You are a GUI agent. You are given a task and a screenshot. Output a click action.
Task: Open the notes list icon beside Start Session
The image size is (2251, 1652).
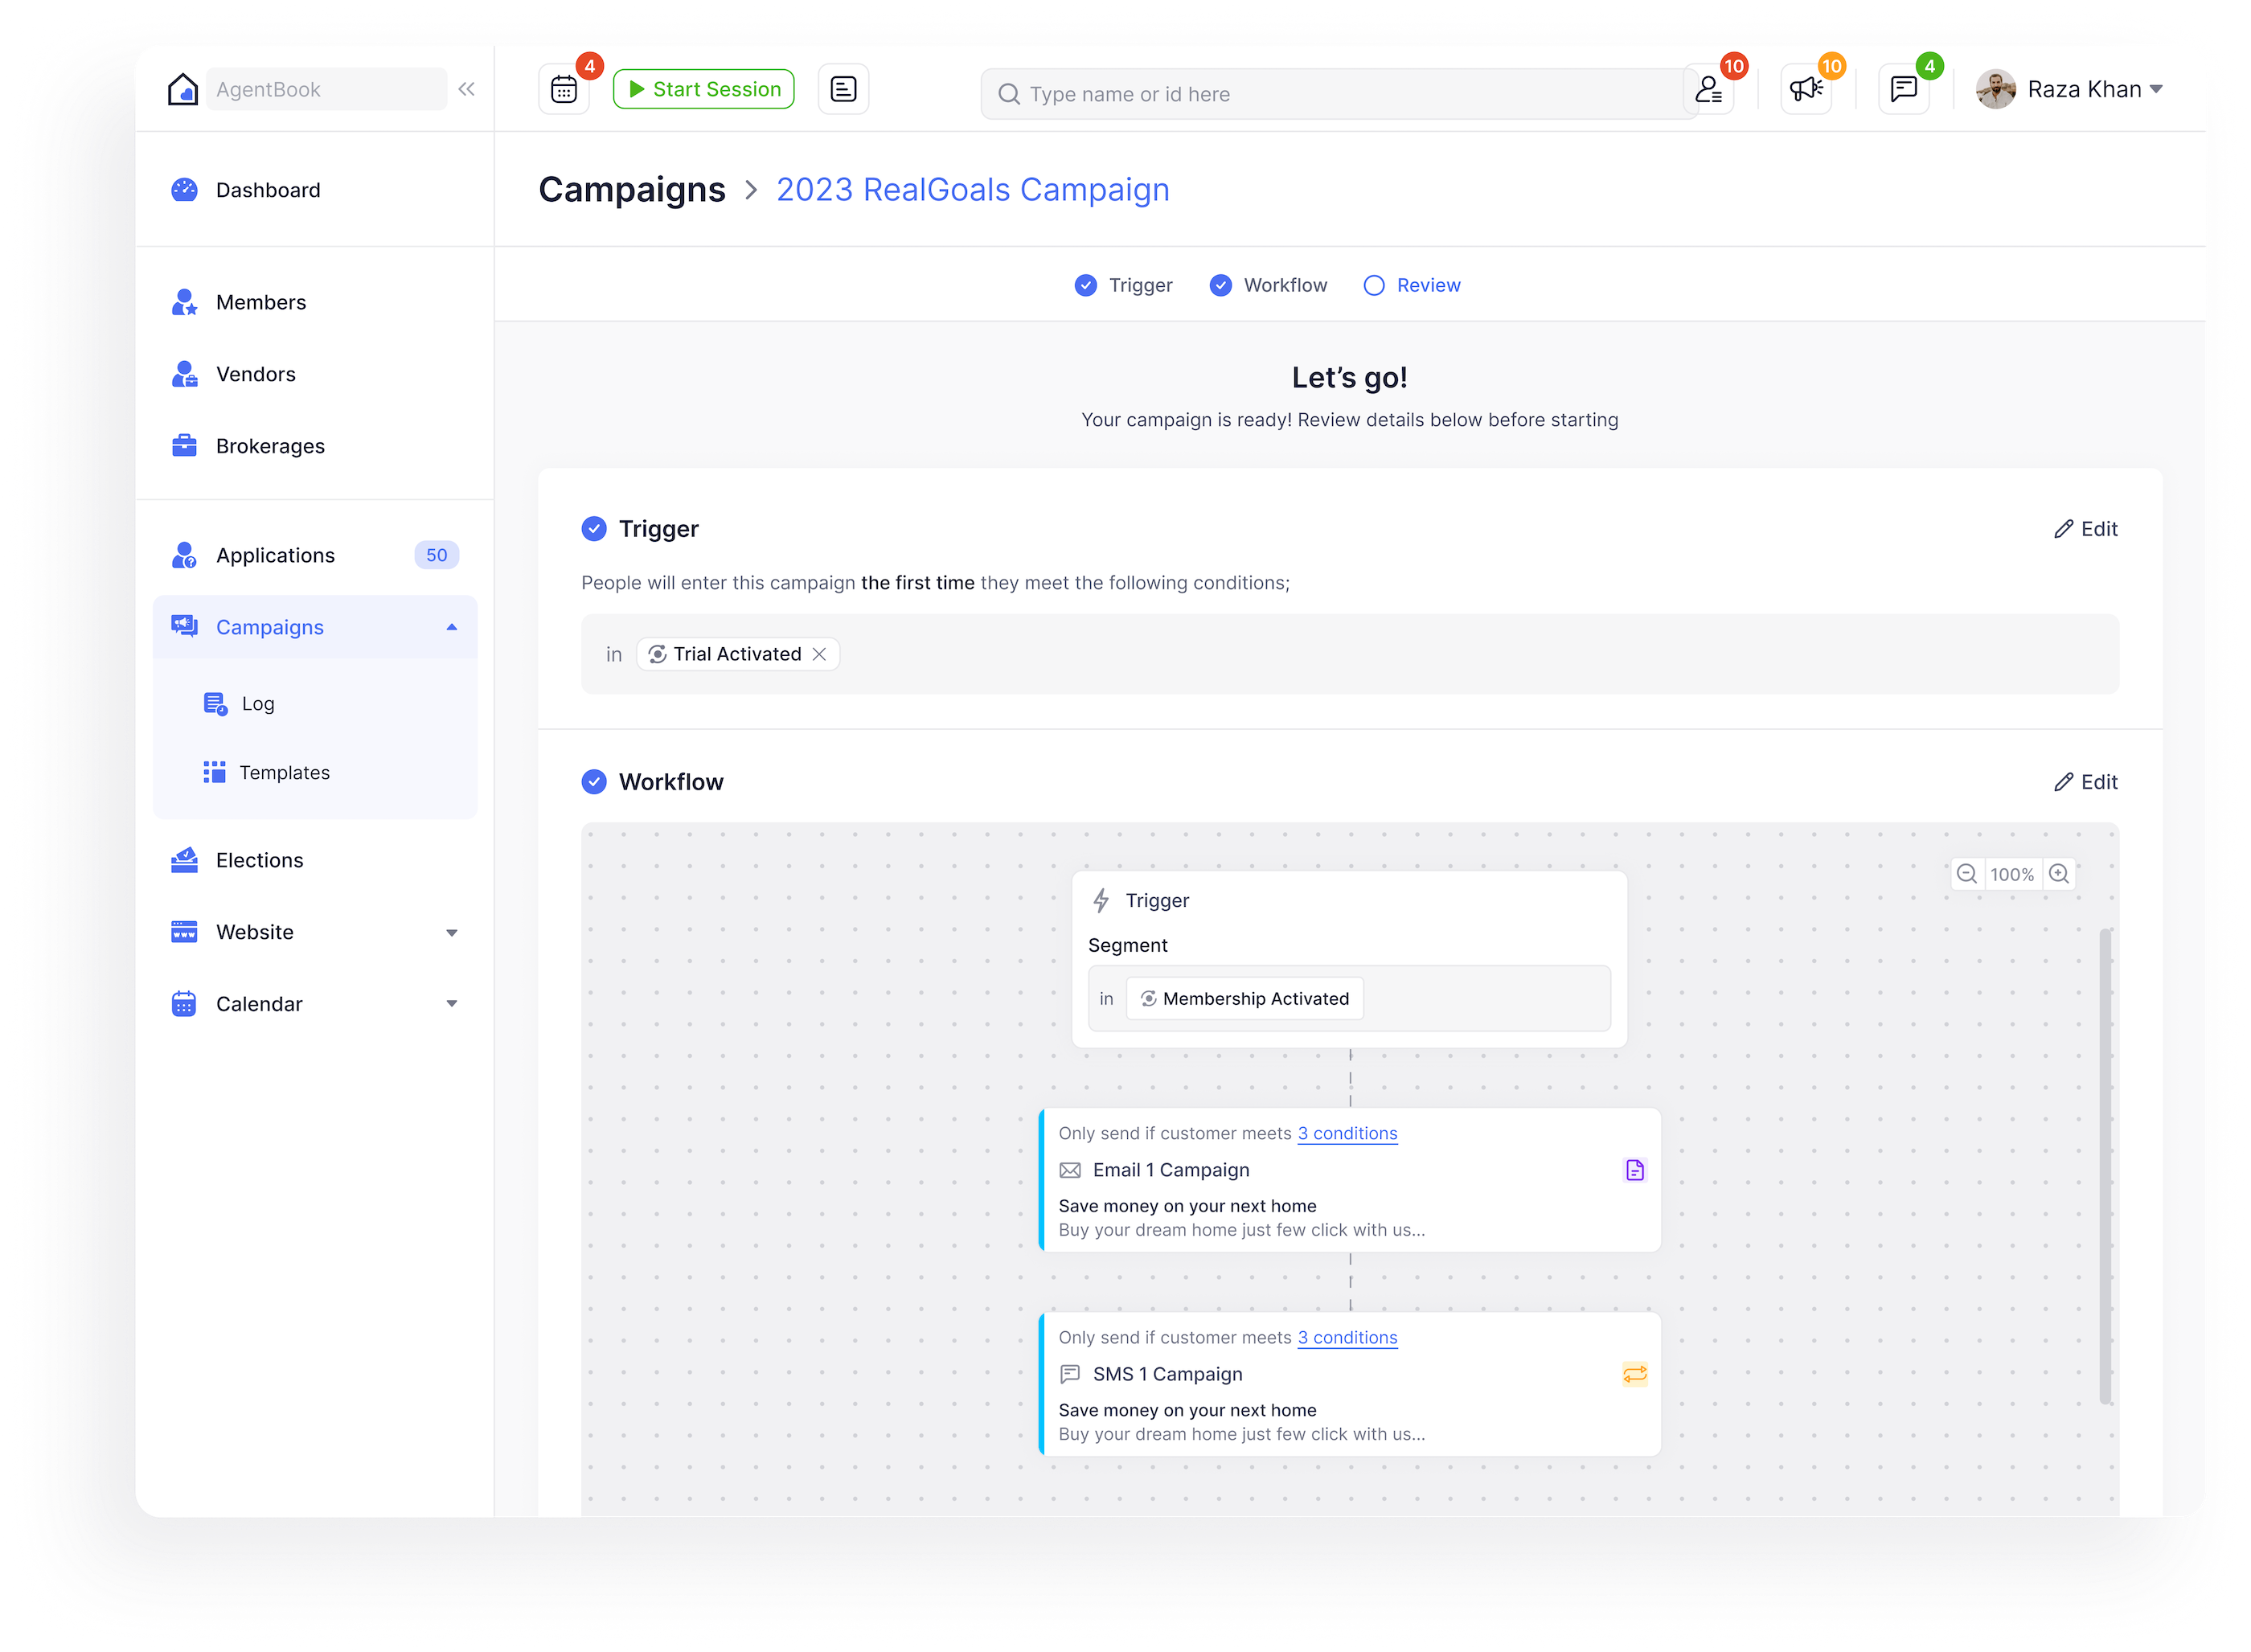(843, 90)
